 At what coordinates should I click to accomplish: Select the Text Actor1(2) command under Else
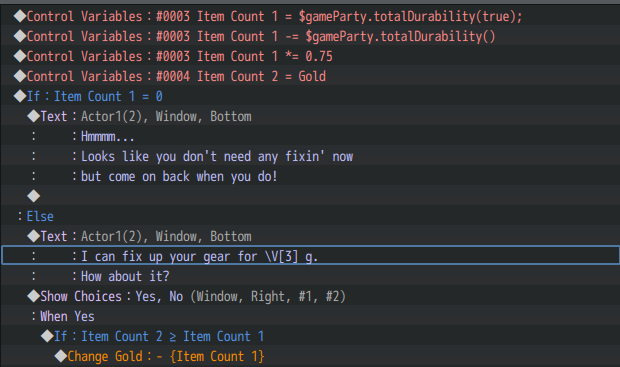tap(310, 236)
